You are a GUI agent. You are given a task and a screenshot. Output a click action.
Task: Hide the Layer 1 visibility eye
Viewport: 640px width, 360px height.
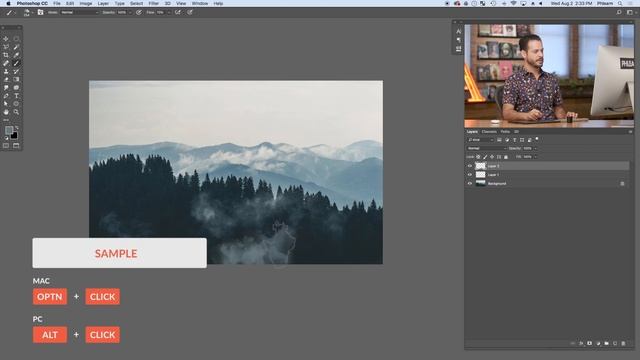pos(470,175)
